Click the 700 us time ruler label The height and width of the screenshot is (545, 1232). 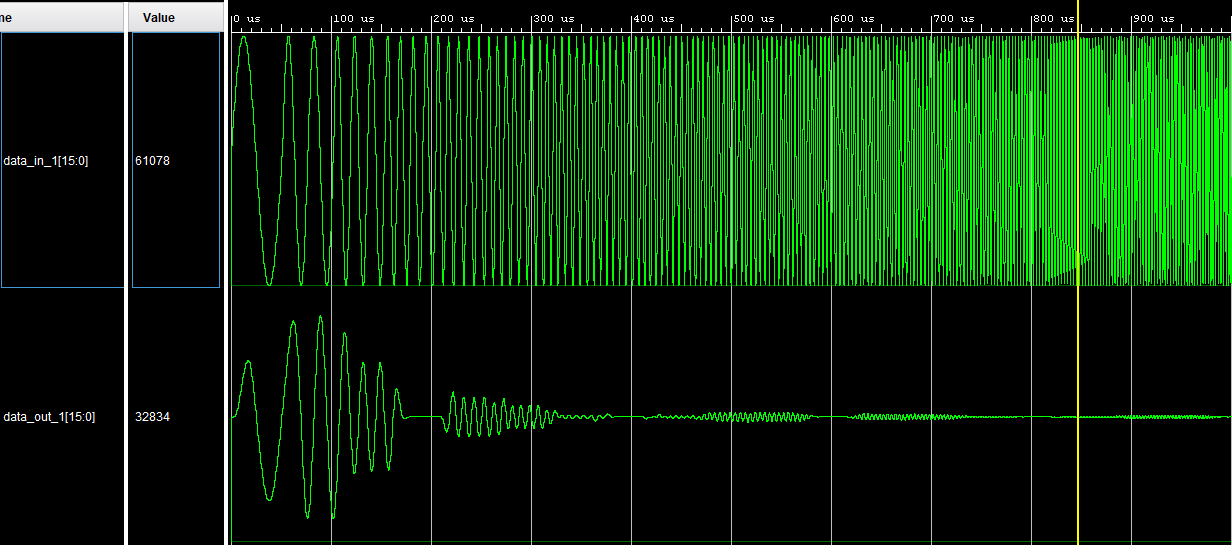click(x=954, y=18)
